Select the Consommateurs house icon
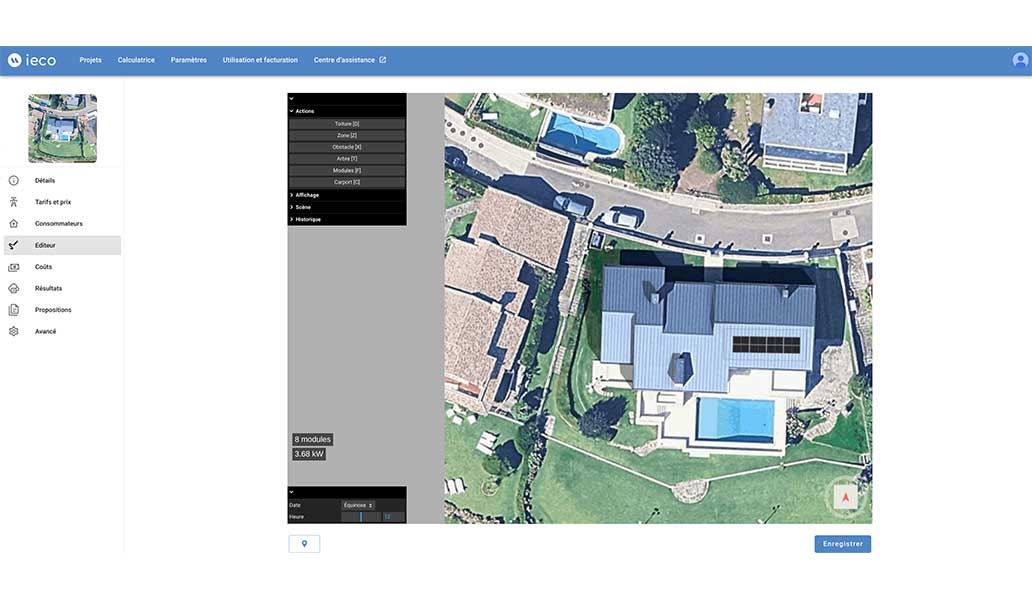This screenshot has width=1032, height=600. click(x=14, y=224)
